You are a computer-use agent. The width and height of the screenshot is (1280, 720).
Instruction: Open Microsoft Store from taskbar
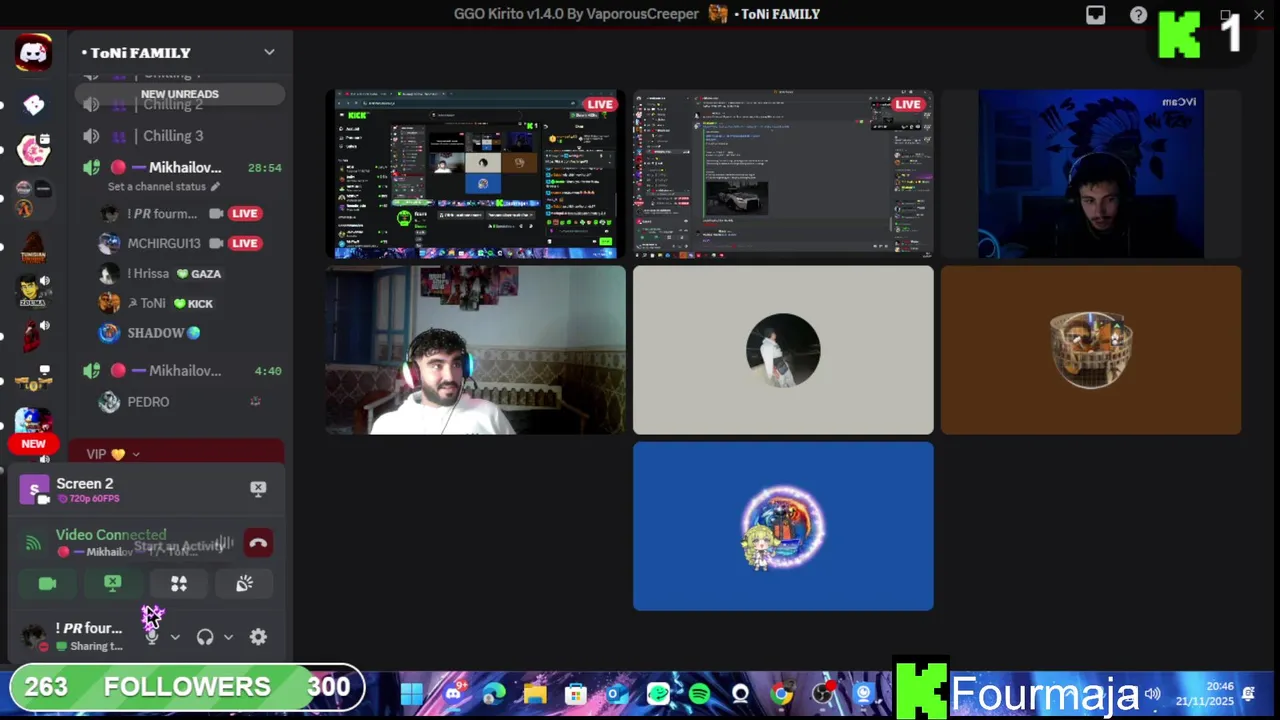[x=576, y=694]
